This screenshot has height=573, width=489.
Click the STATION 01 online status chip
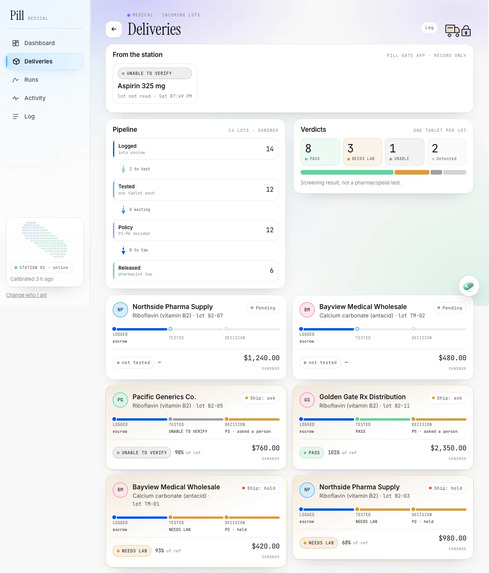tap(42, 267)
